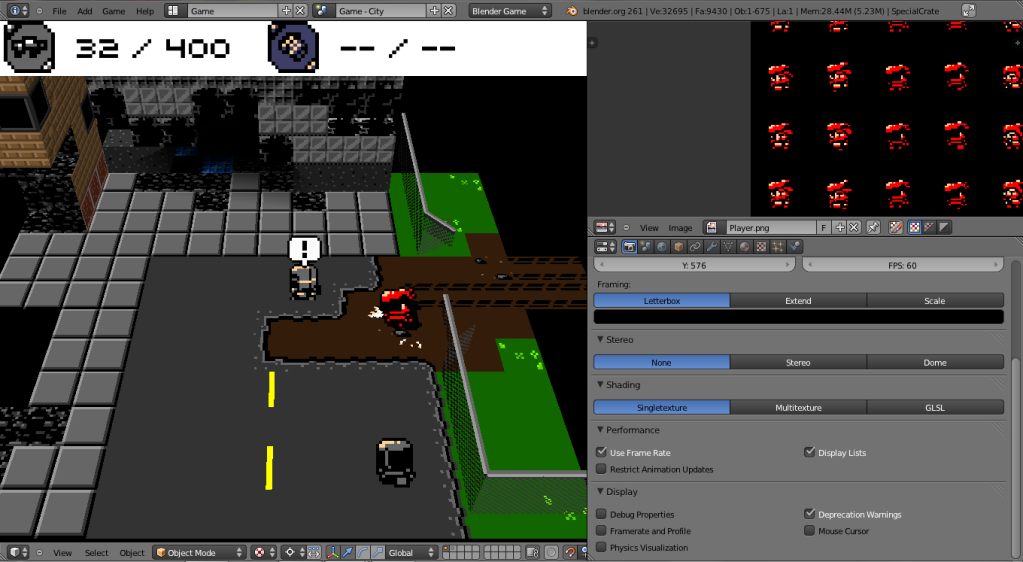This screenshot has height=562, width=1023.
Task: Open the image editor View menu
Action: click(x=649, y=228)
